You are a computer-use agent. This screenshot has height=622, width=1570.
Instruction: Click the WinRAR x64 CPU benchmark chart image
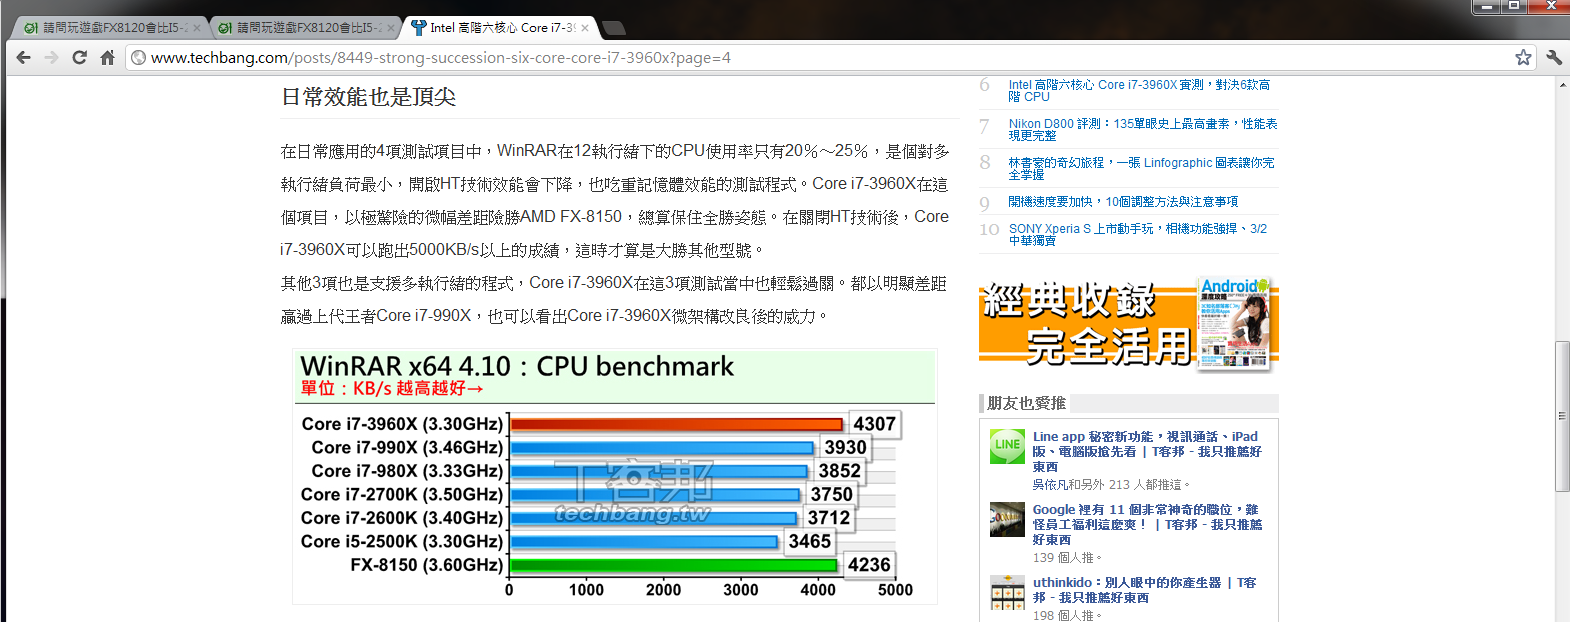[615, 477]
